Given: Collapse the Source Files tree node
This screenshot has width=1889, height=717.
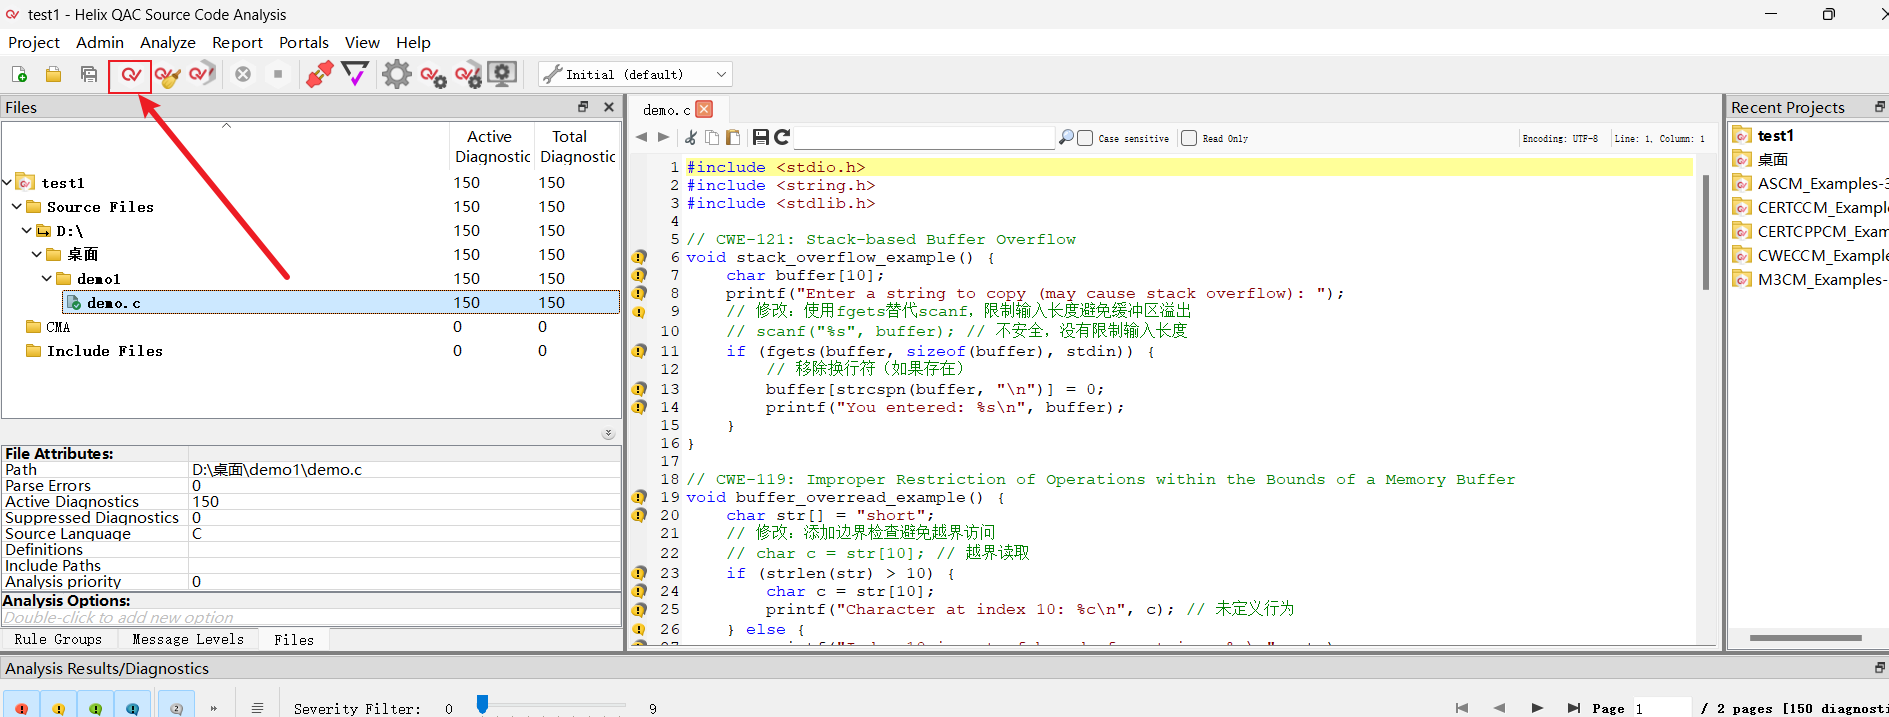Looking at the screenshot, I should pyautogui.click(x=16, y=206).
